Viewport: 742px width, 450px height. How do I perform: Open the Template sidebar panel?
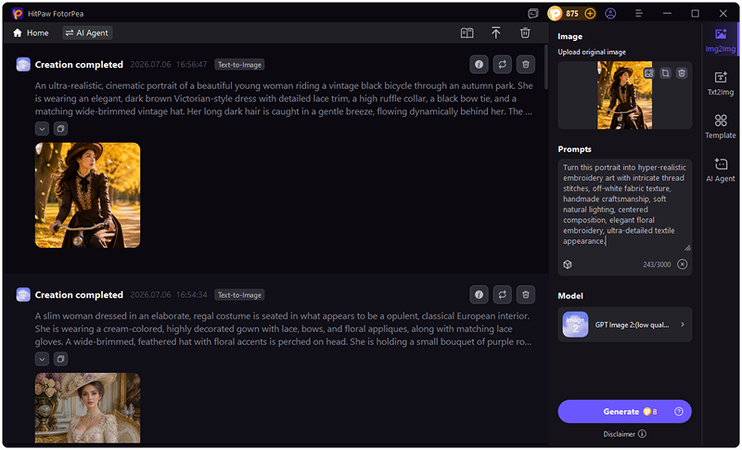pyautogui.click(x=720, y=126)
